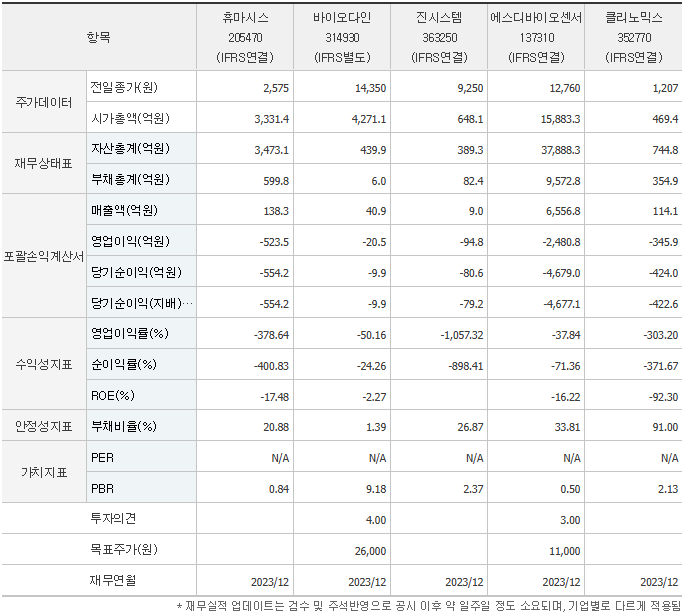
Task: Click the 항목 header cell
Action: pos(99,37)
